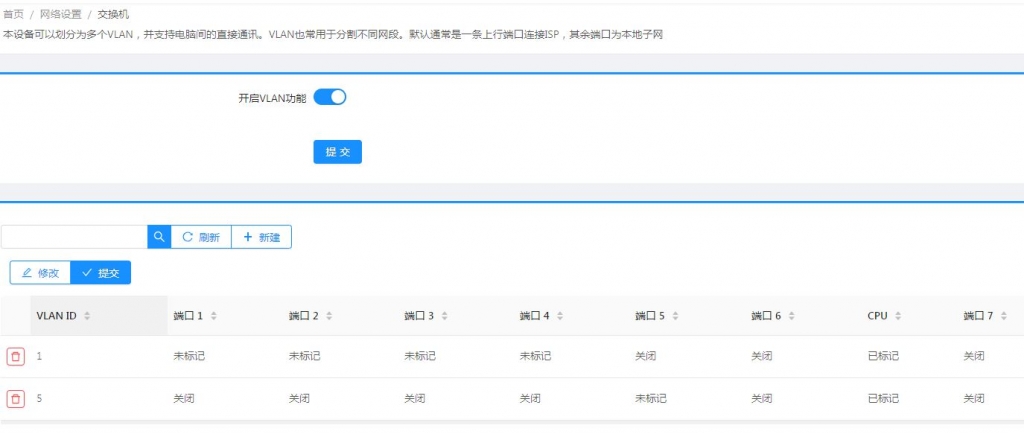Select 端口 6 关闭 cell in VLAN 5 row
1024x434 pixels.
pyautogui.click(x=761, y=398)
